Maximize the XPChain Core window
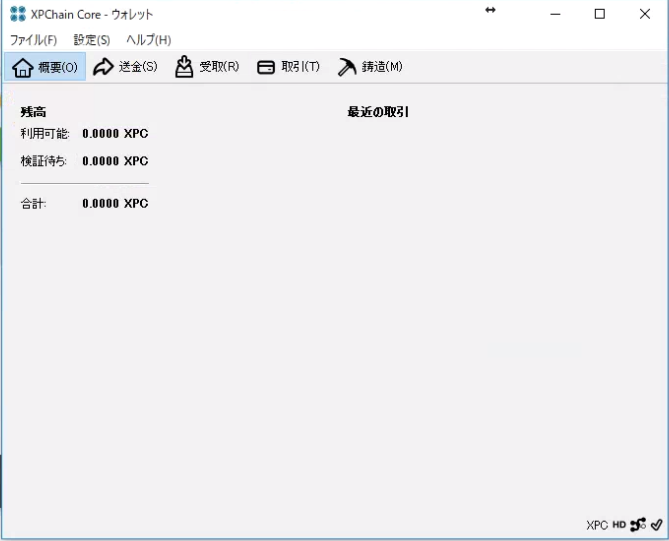669x541 pixels. (599, 14)
